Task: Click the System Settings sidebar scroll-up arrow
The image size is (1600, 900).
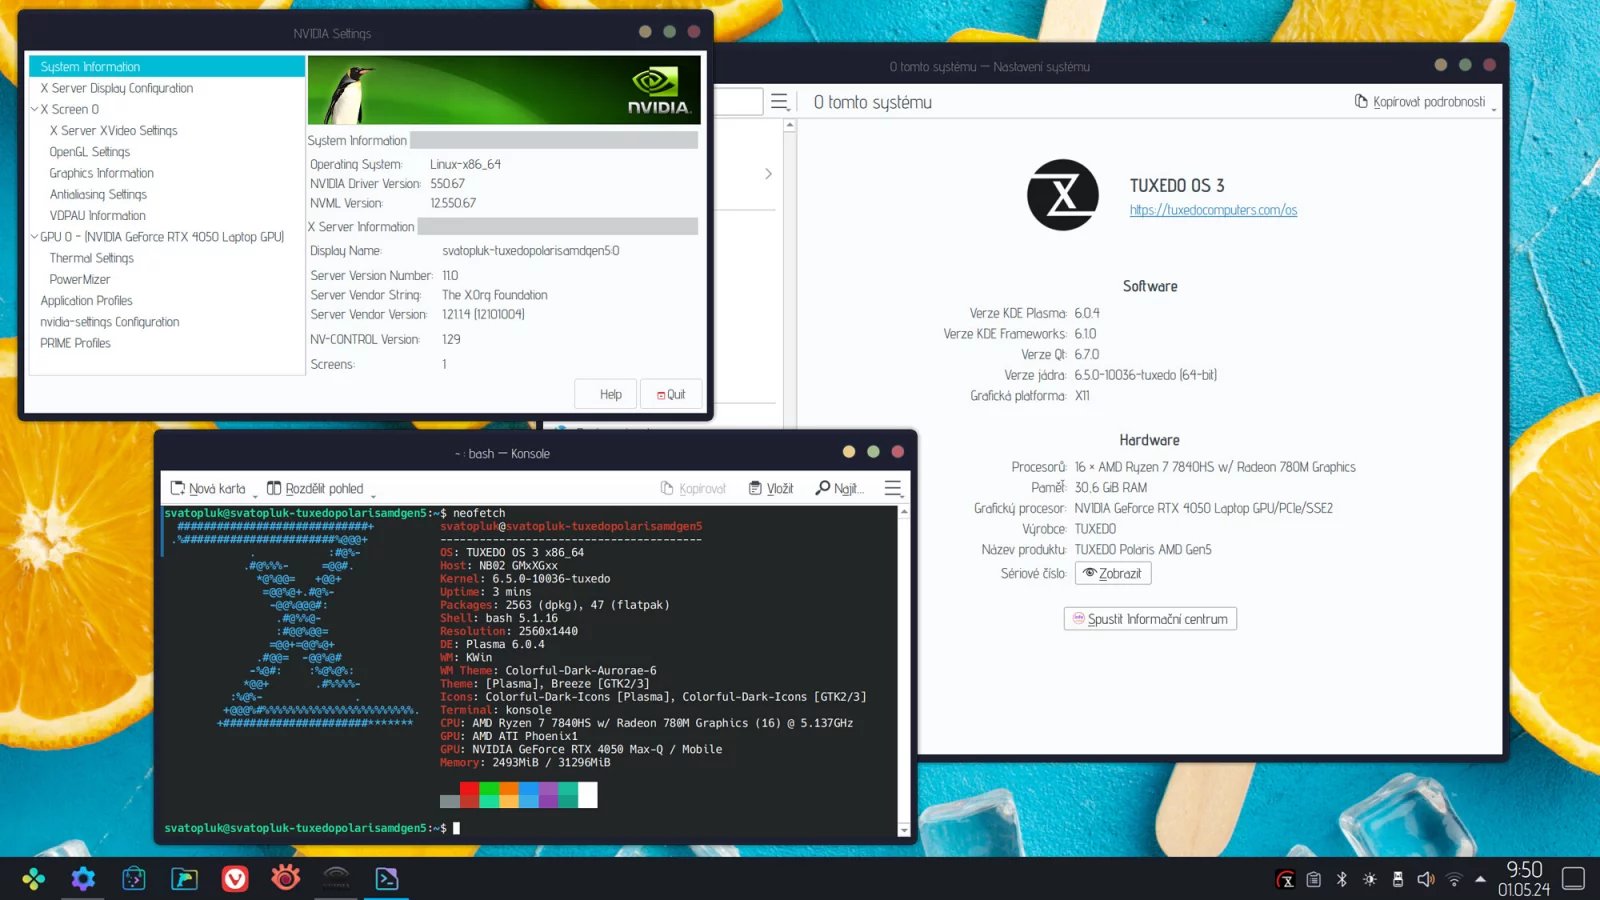Action: tap(790, 125)
